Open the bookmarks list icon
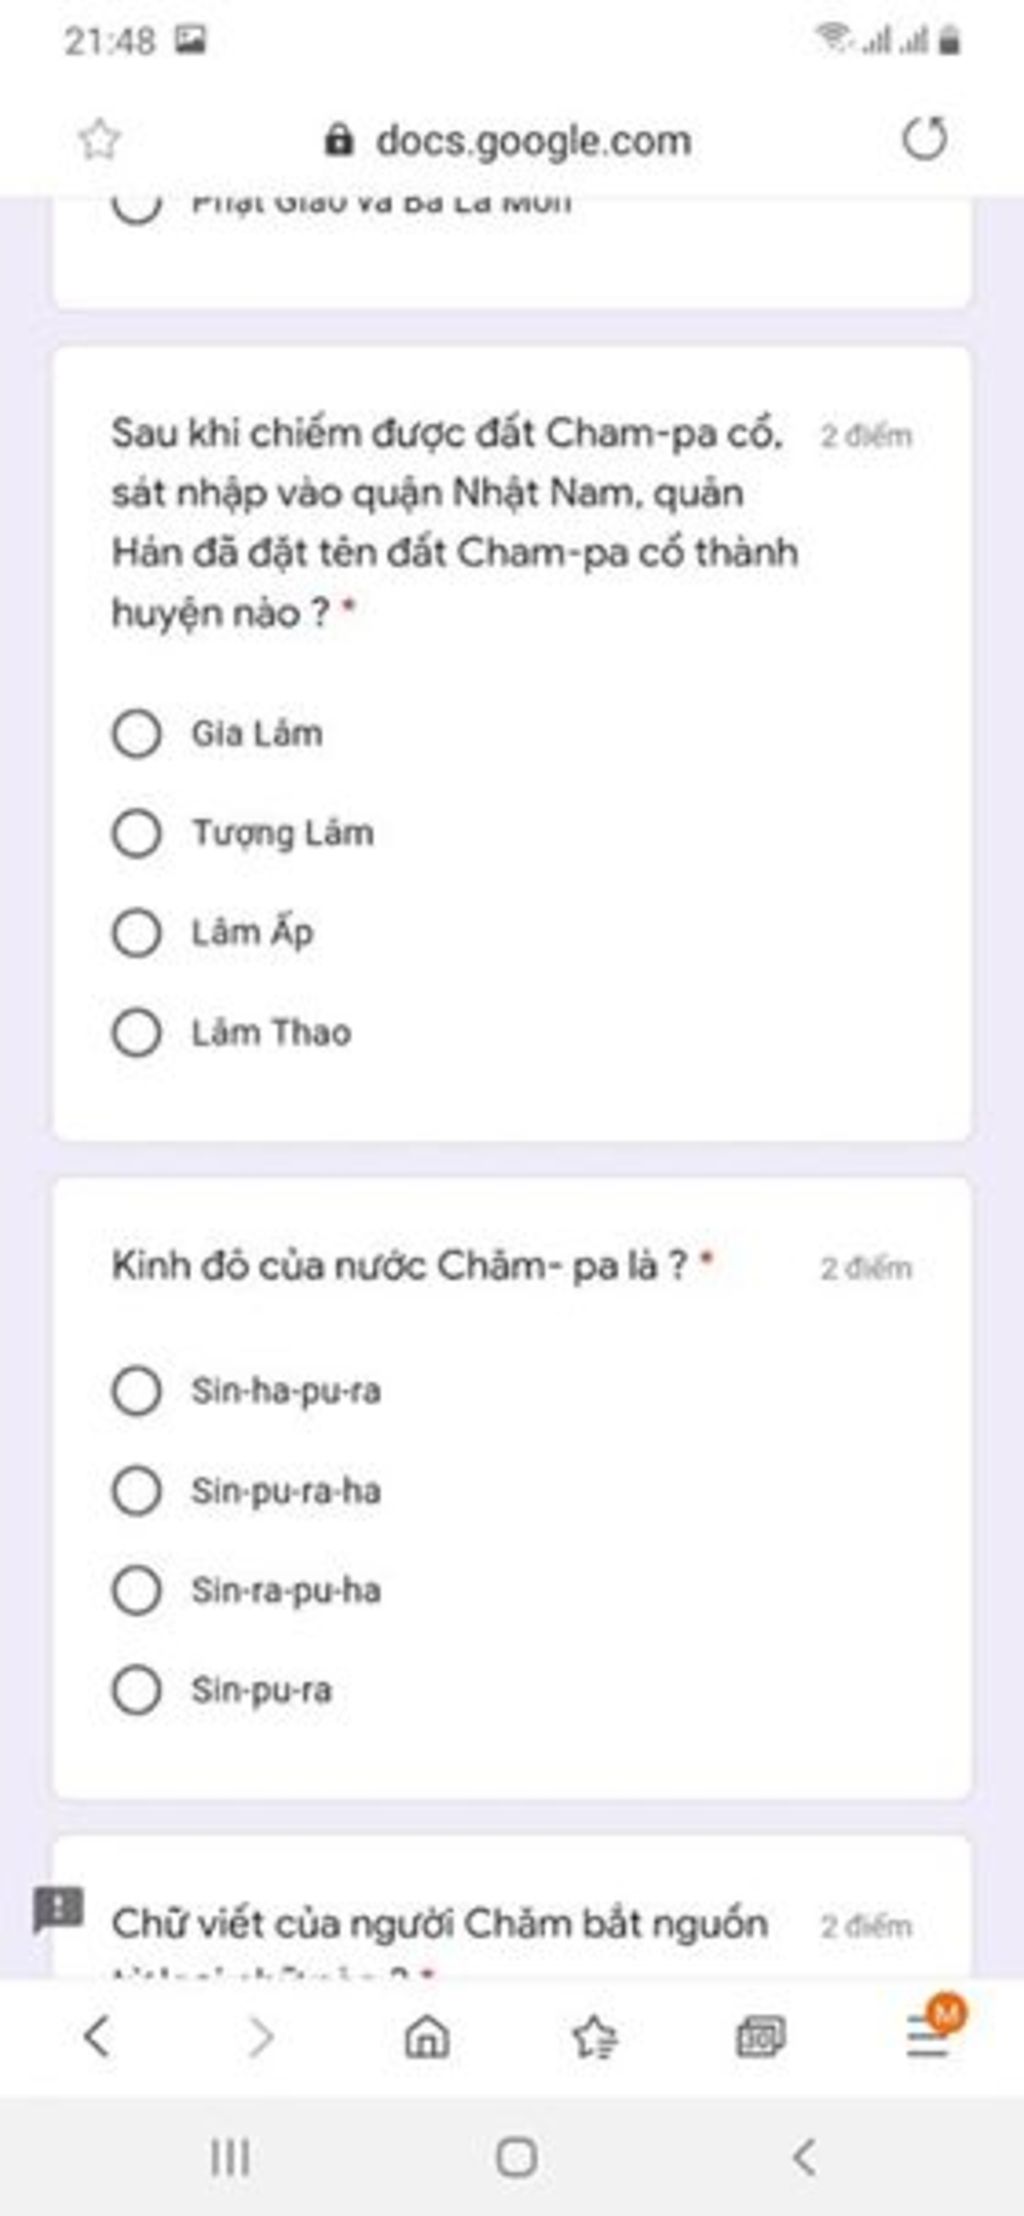Image resolution: width=1024 pixels, height=2216 pixels. coord(595,2036)
